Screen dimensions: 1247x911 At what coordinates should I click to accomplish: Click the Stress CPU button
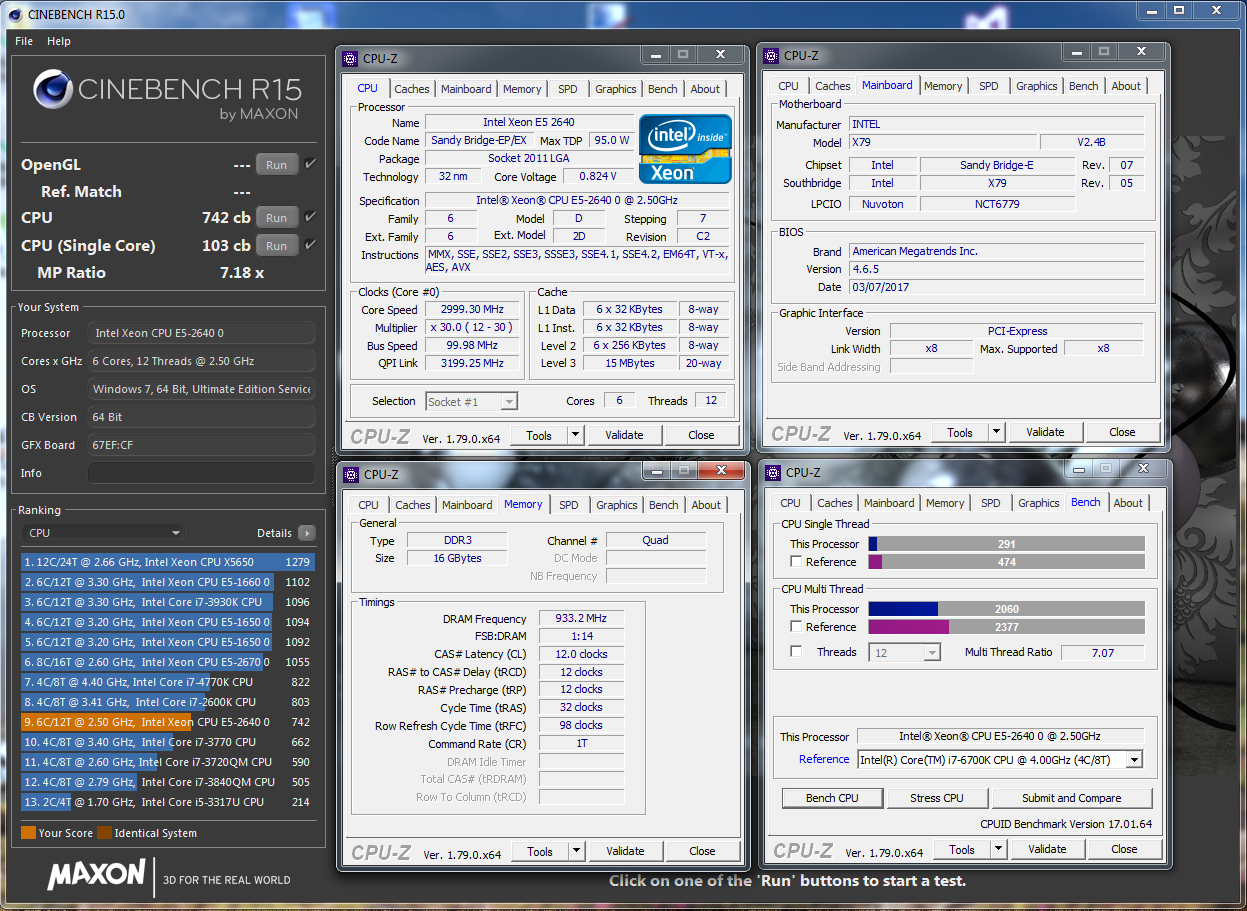(x=937, y=798)
